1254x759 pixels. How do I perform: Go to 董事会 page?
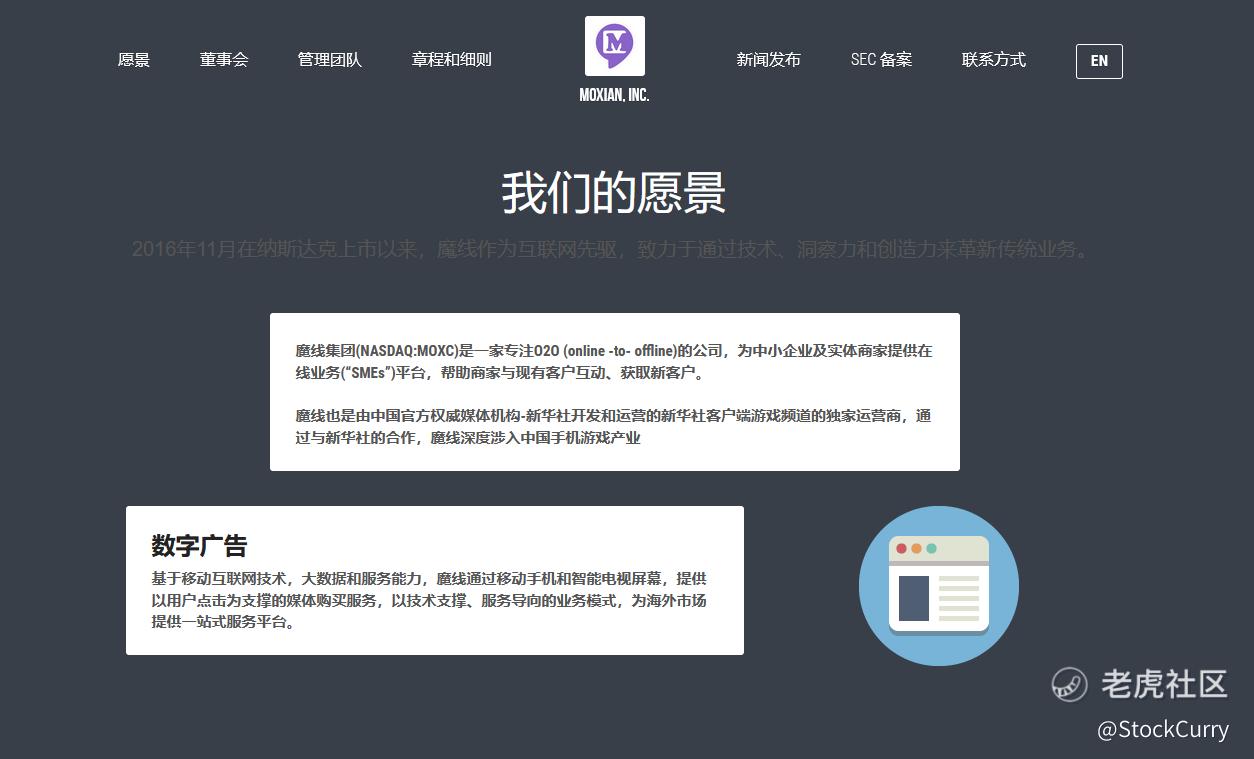click(224, 60)
